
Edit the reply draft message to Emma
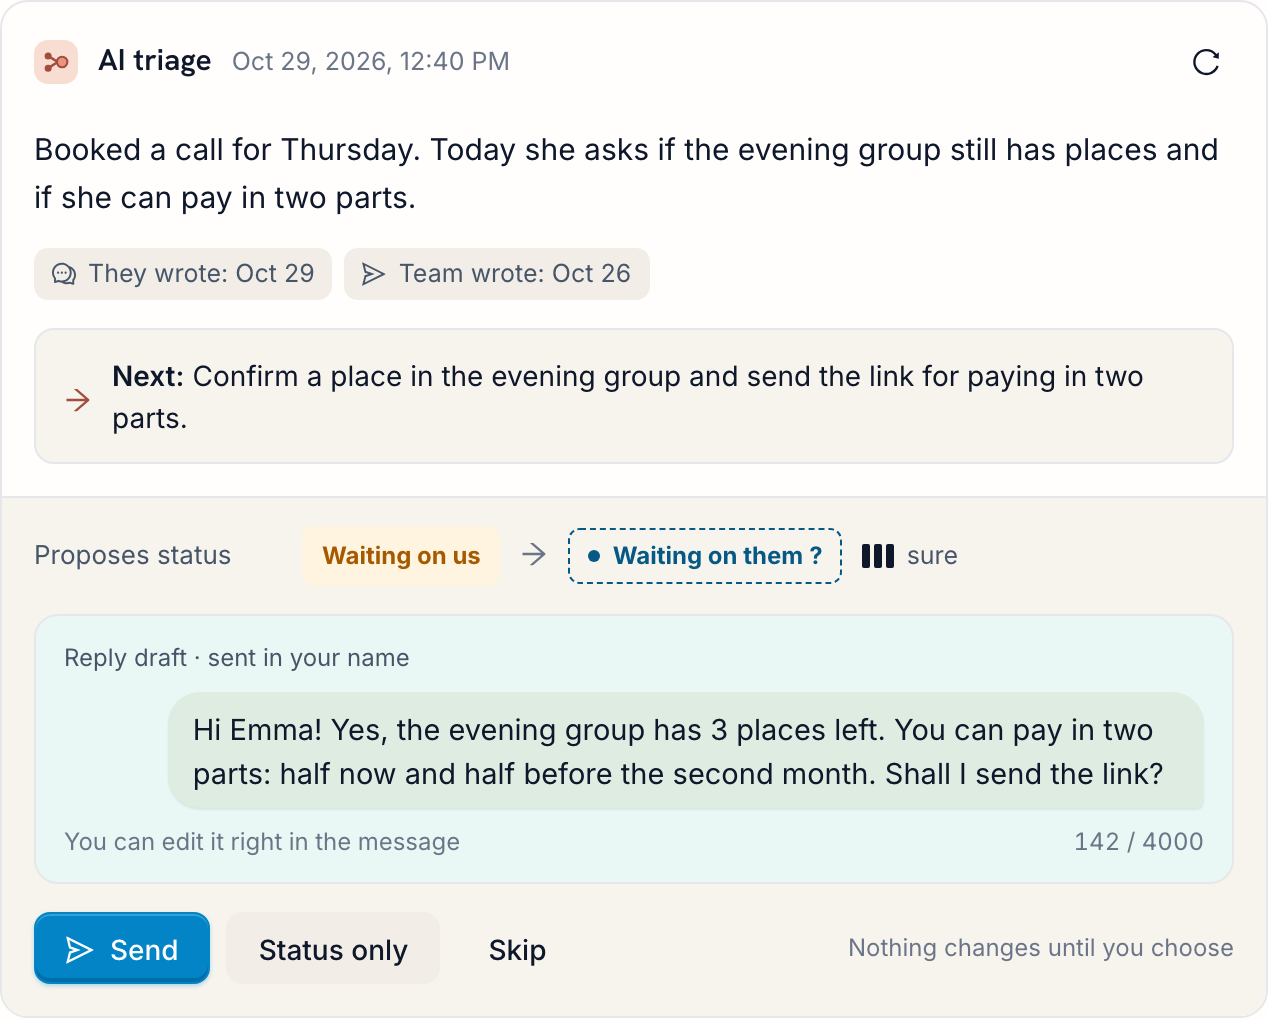(x=686, y=752)
